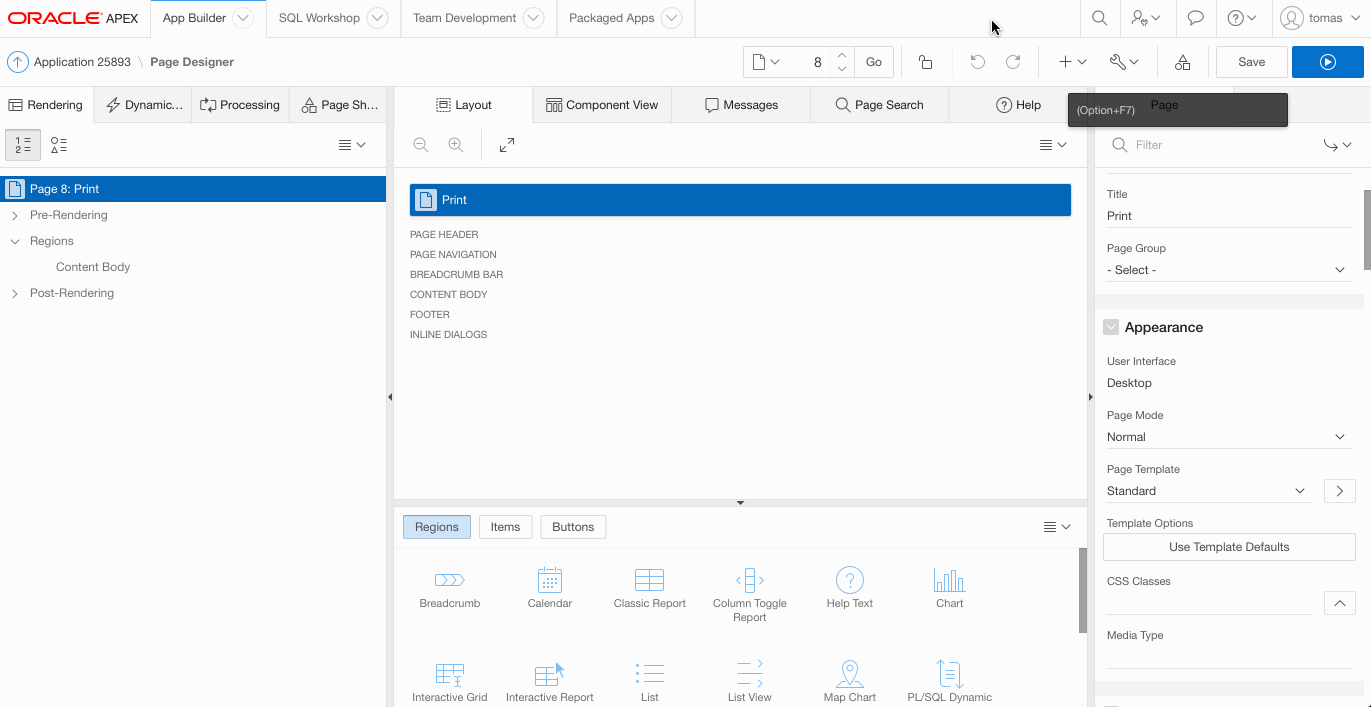Expand the layout to full screen
The width and height of the screenshot is (1371, 707).
click(507, 145)
